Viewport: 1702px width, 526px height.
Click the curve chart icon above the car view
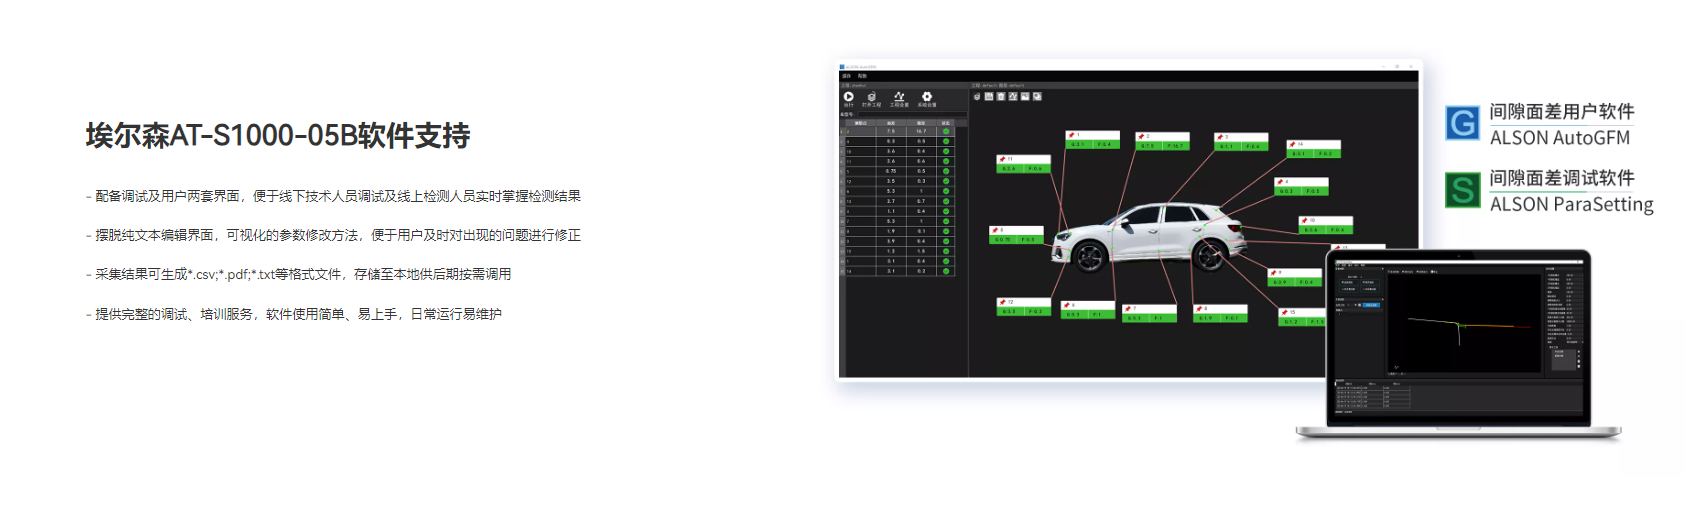click(x=1013, y=96)
